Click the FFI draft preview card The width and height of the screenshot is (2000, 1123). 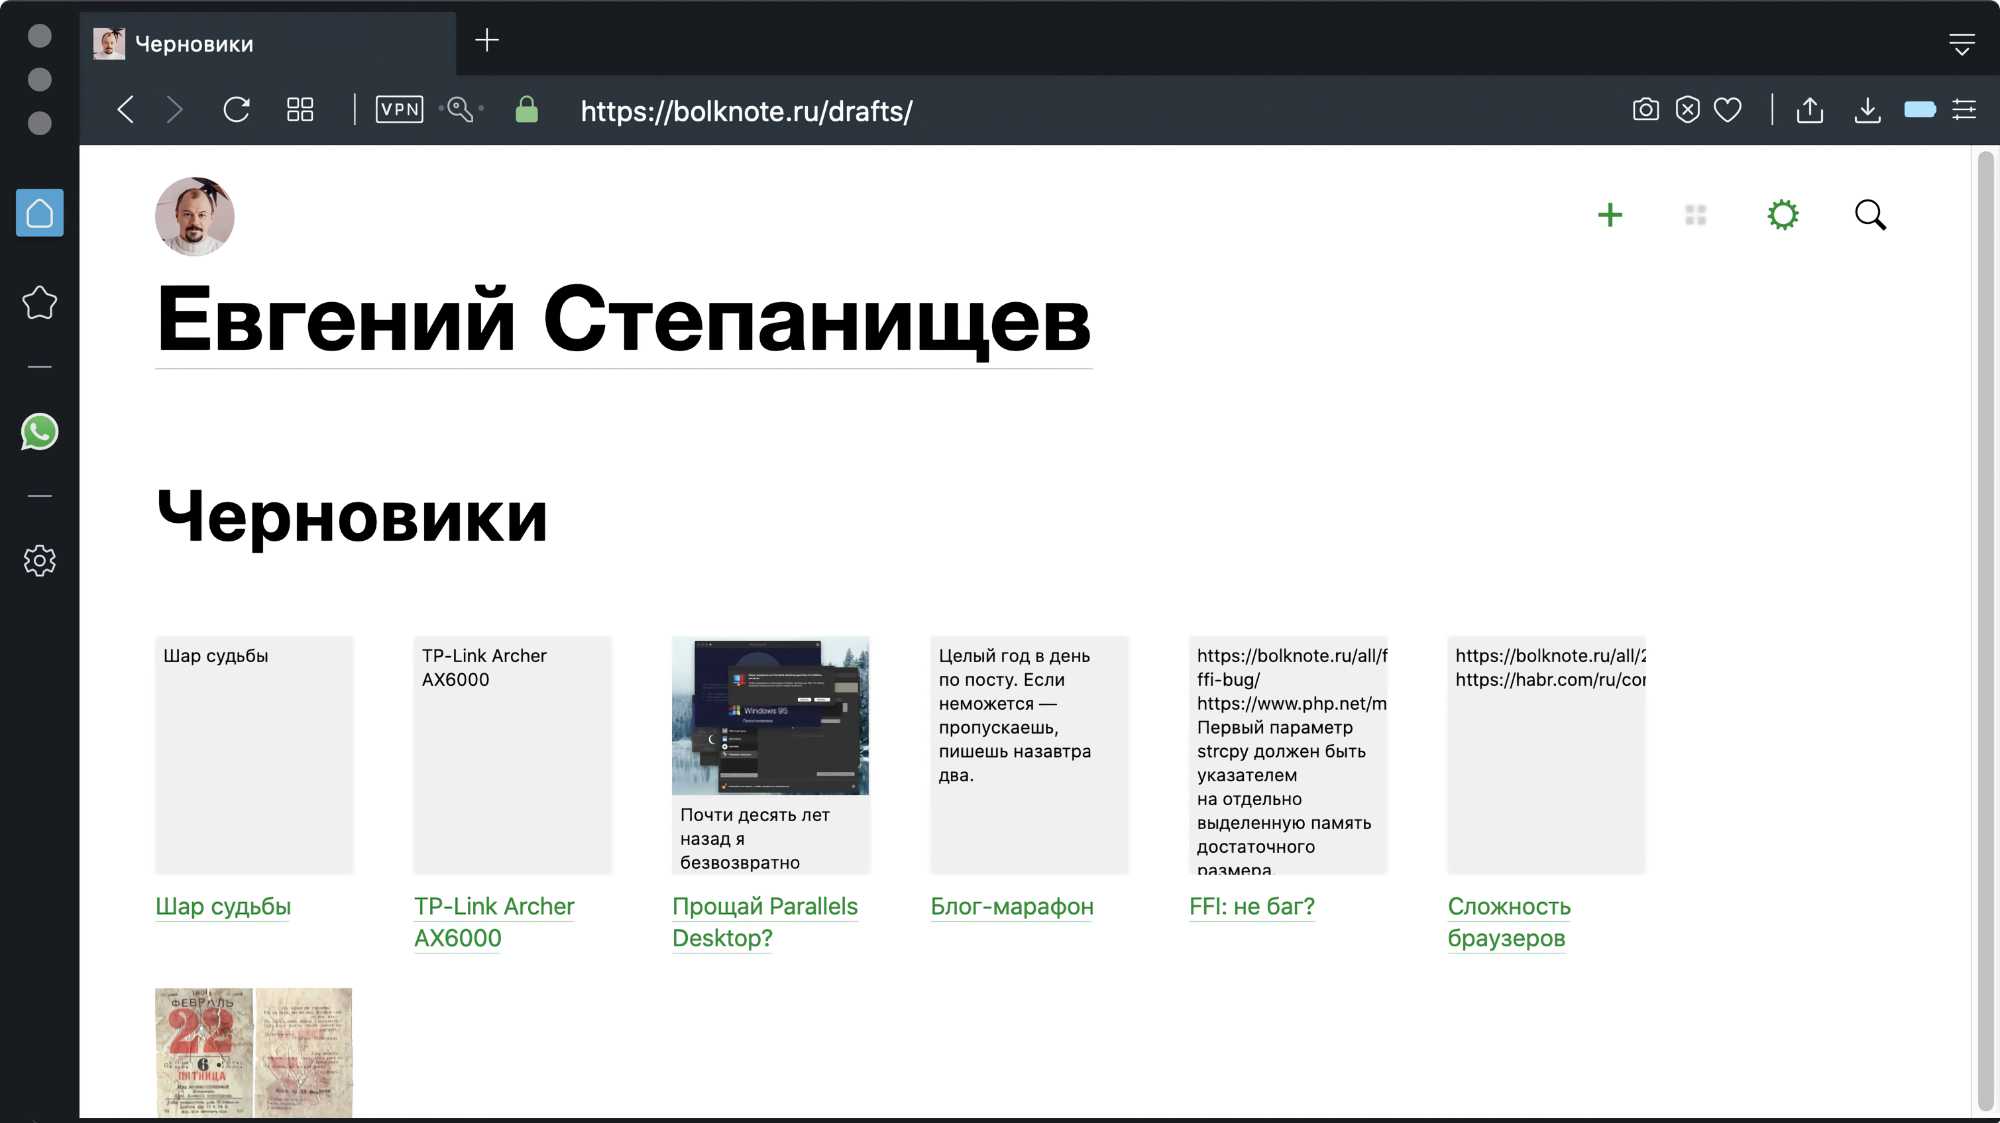1288,755
